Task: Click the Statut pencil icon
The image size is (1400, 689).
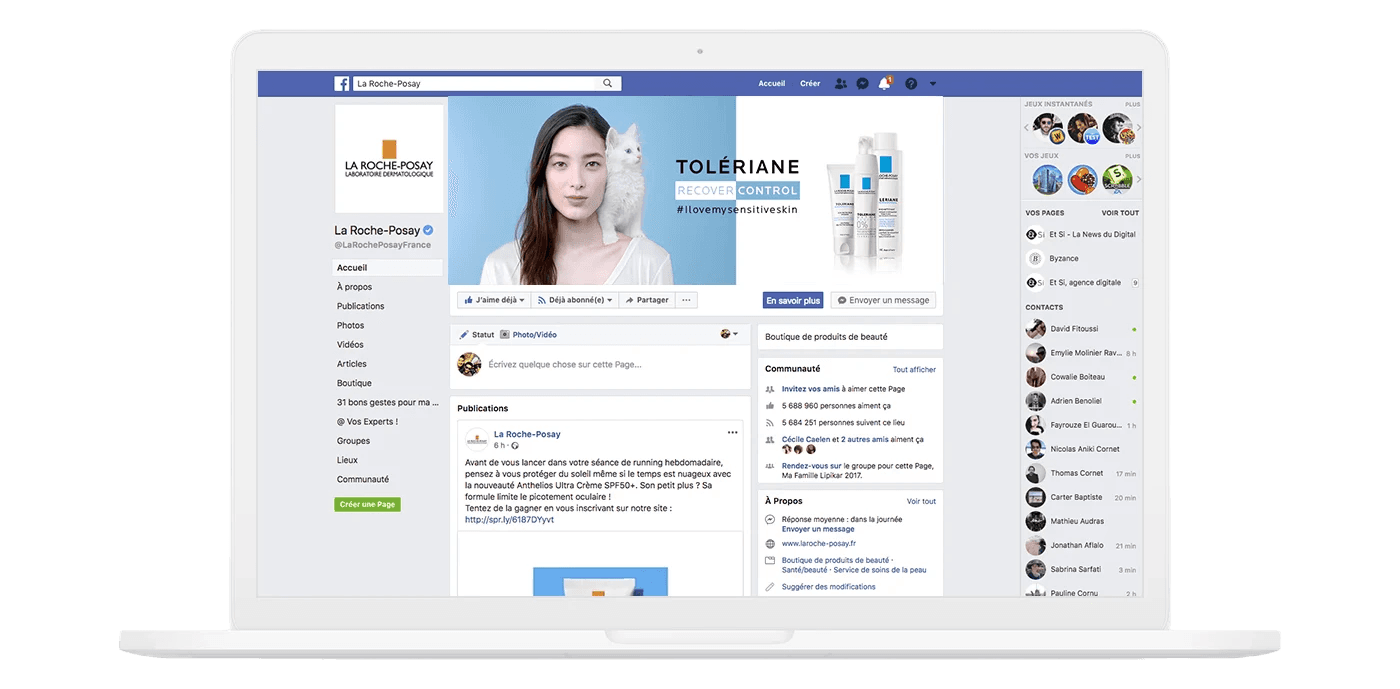Action: 464,335
